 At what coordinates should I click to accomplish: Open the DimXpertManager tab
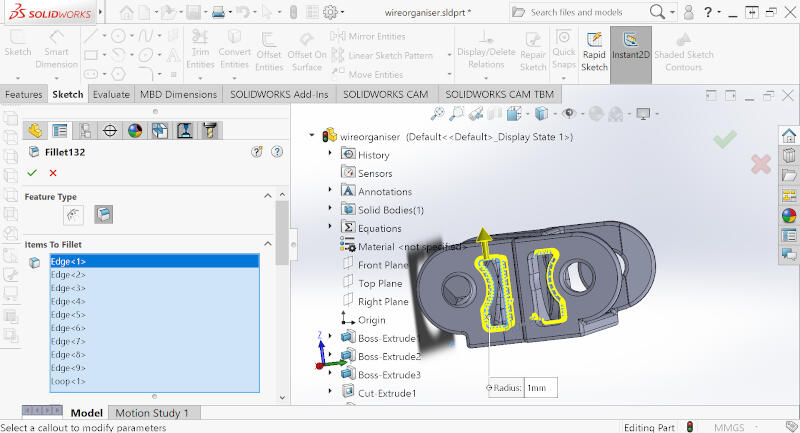110,131
